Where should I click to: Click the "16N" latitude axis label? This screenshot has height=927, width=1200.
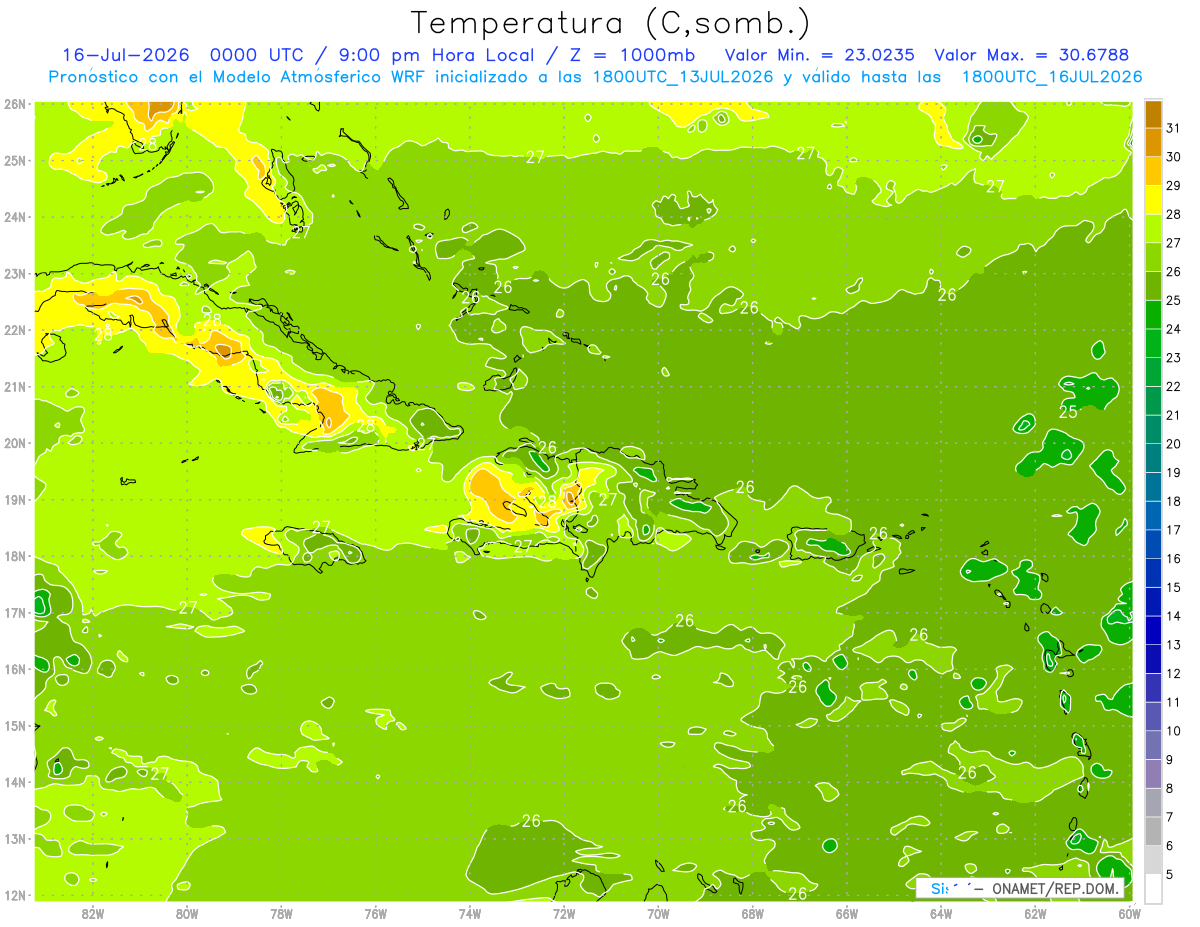(15, 669)
